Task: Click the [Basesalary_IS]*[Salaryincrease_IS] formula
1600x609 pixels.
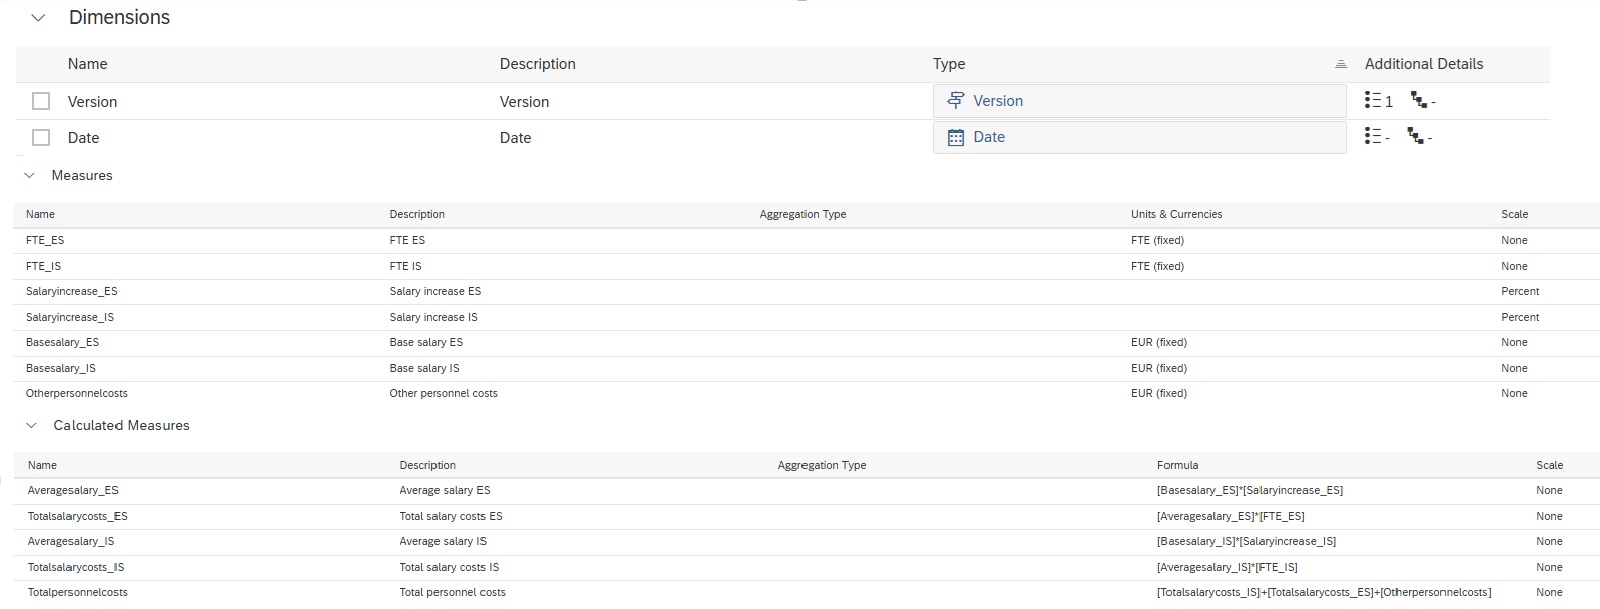Action: coord(1246,541)
